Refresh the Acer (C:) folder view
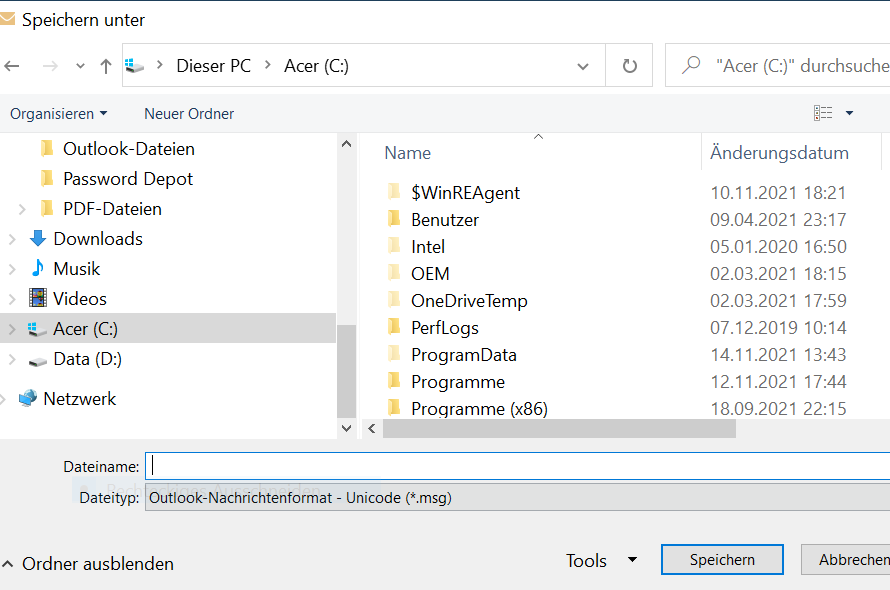 [x=630, y=66]
